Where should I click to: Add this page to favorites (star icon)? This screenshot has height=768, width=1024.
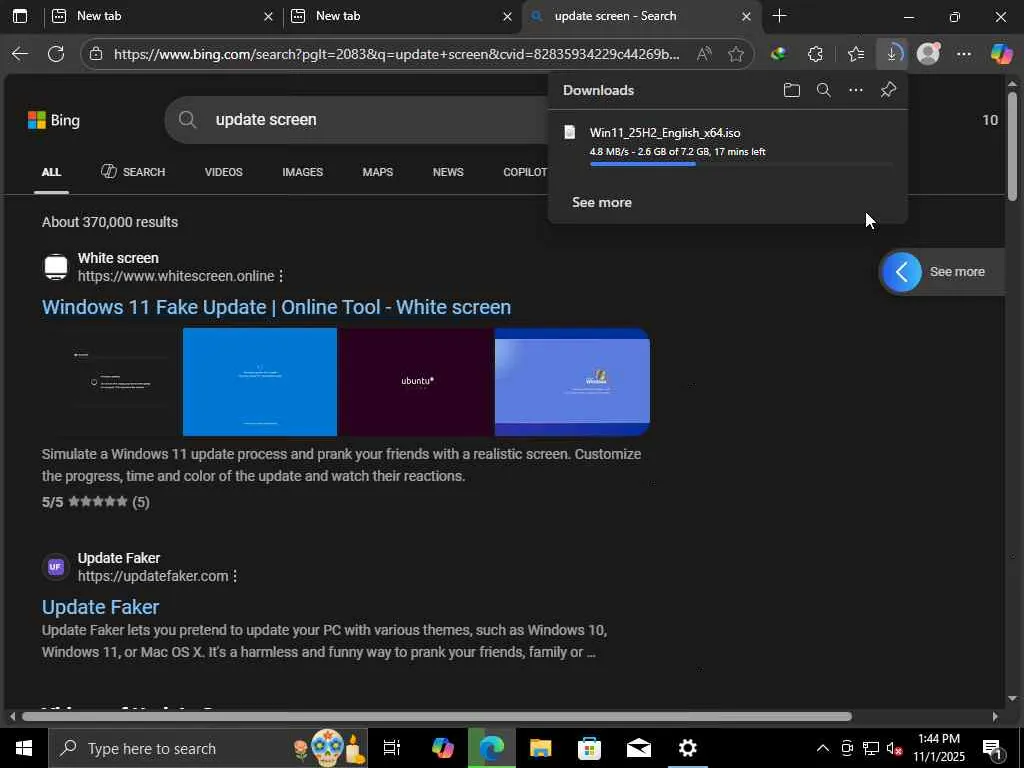click(x=736, y=54)
